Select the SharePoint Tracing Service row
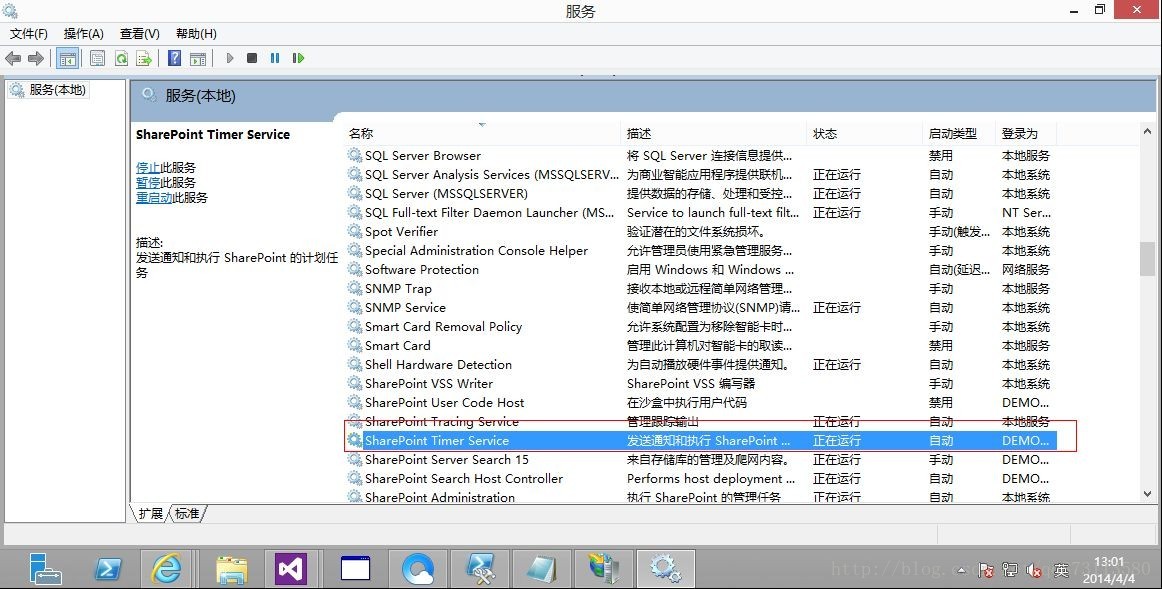1162x589 pixels. [701, 422]
